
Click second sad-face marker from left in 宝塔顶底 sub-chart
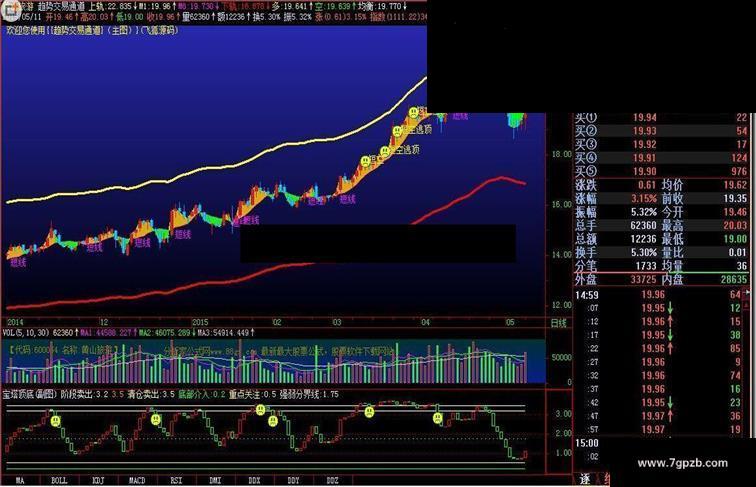point(156,419)
